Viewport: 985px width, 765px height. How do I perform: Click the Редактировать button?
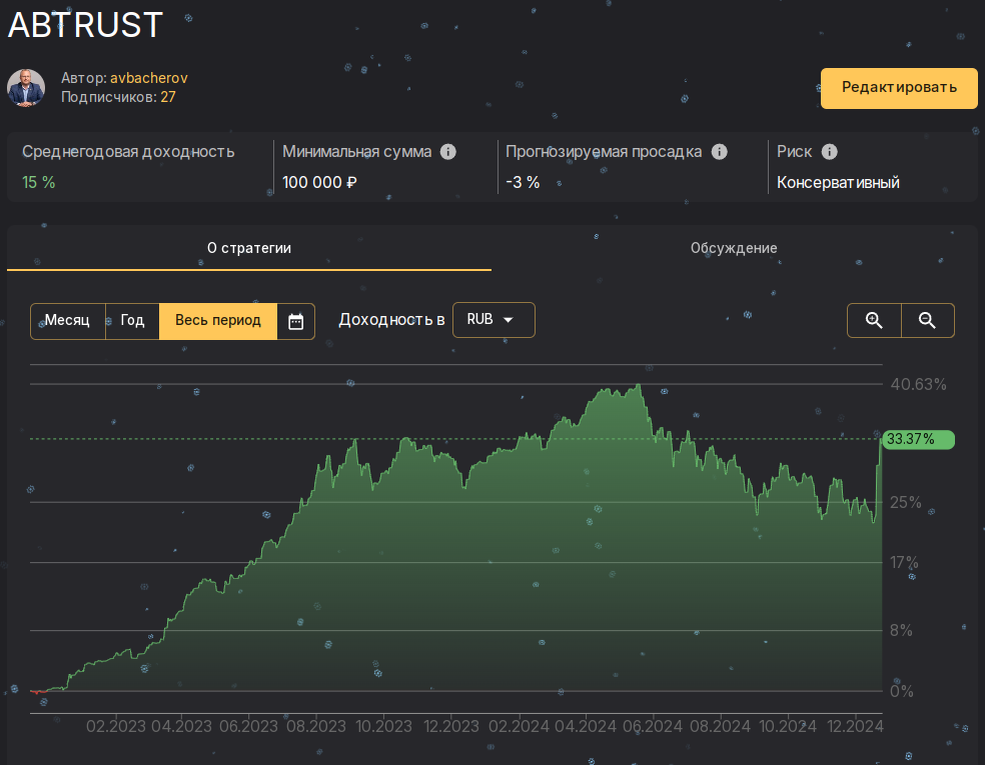click(x=898, y=88)
